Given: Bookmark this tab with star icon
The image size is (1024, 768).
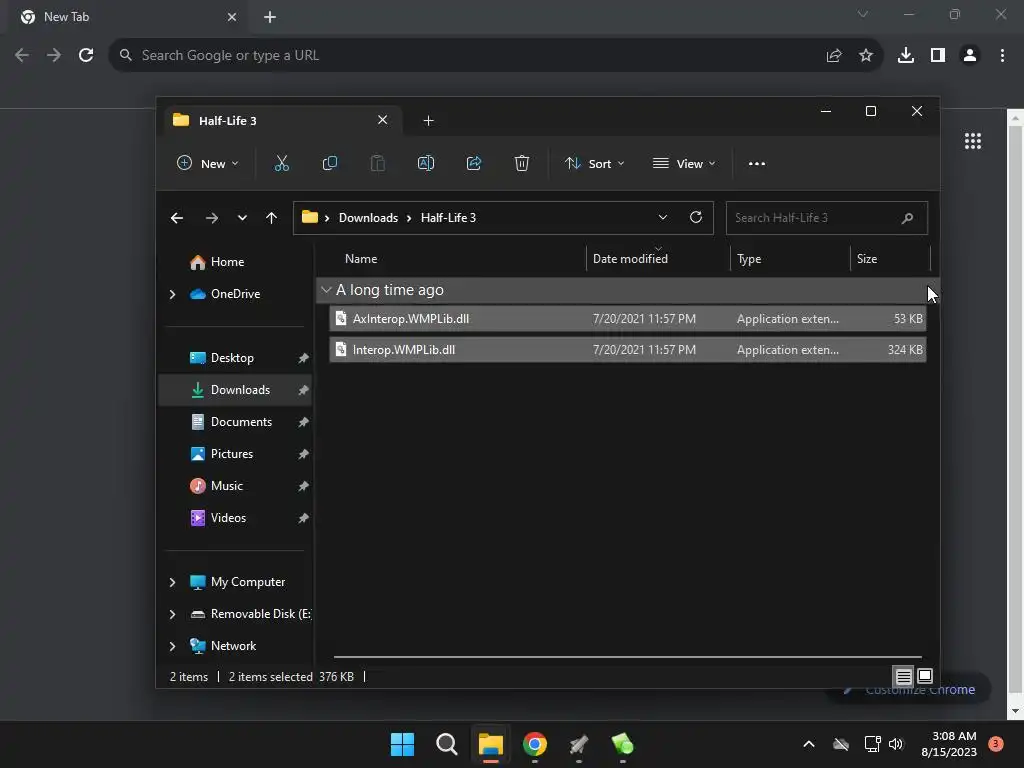Looking at the screenshot, I should [x=866, y=56].
